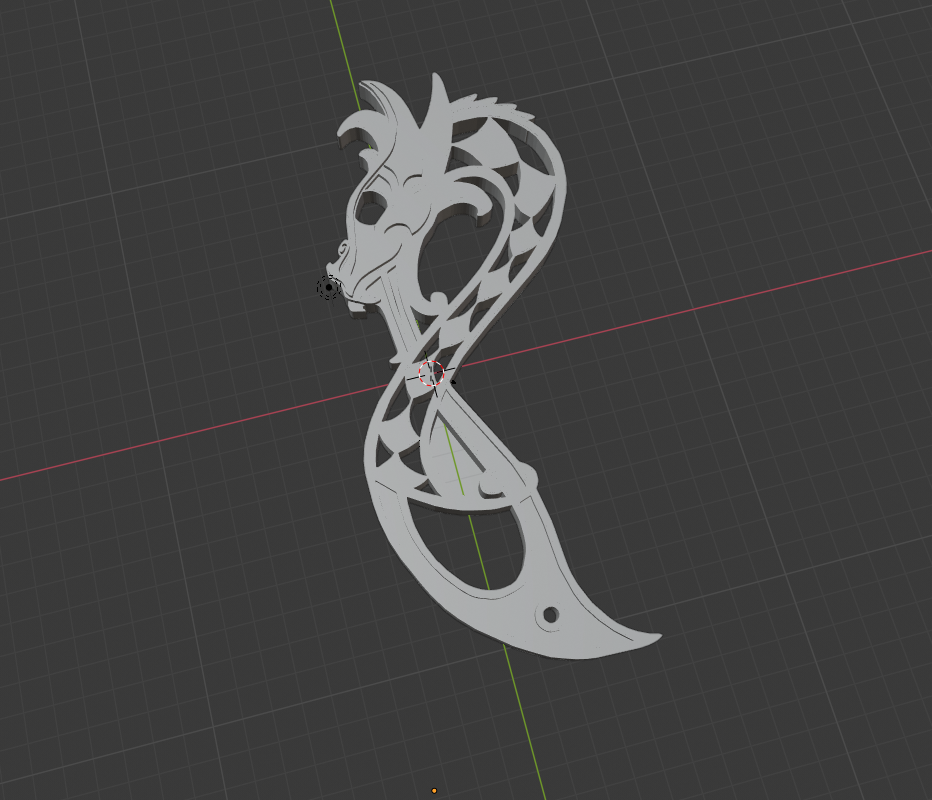Select the orange origin dot at viewport bottom
The width and height of the screenshot is (932, 800).
[x=434, y=791]
